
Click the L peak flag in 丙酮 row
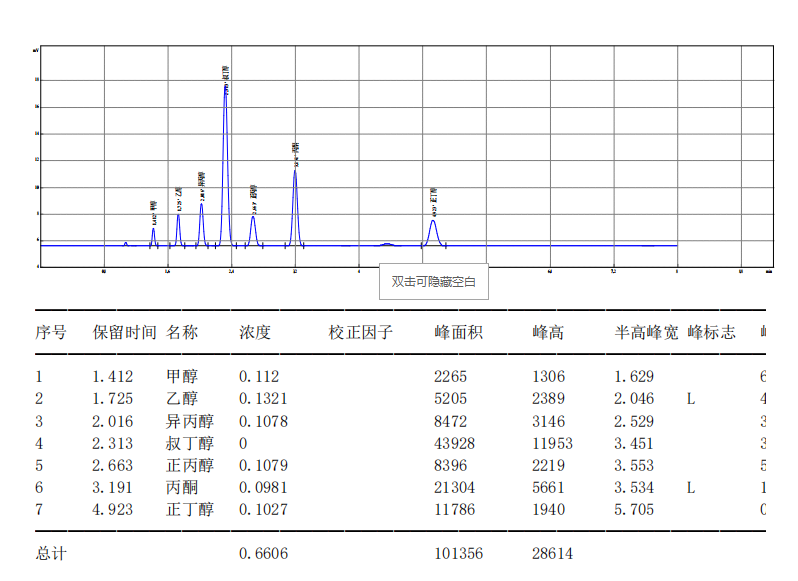691,487
